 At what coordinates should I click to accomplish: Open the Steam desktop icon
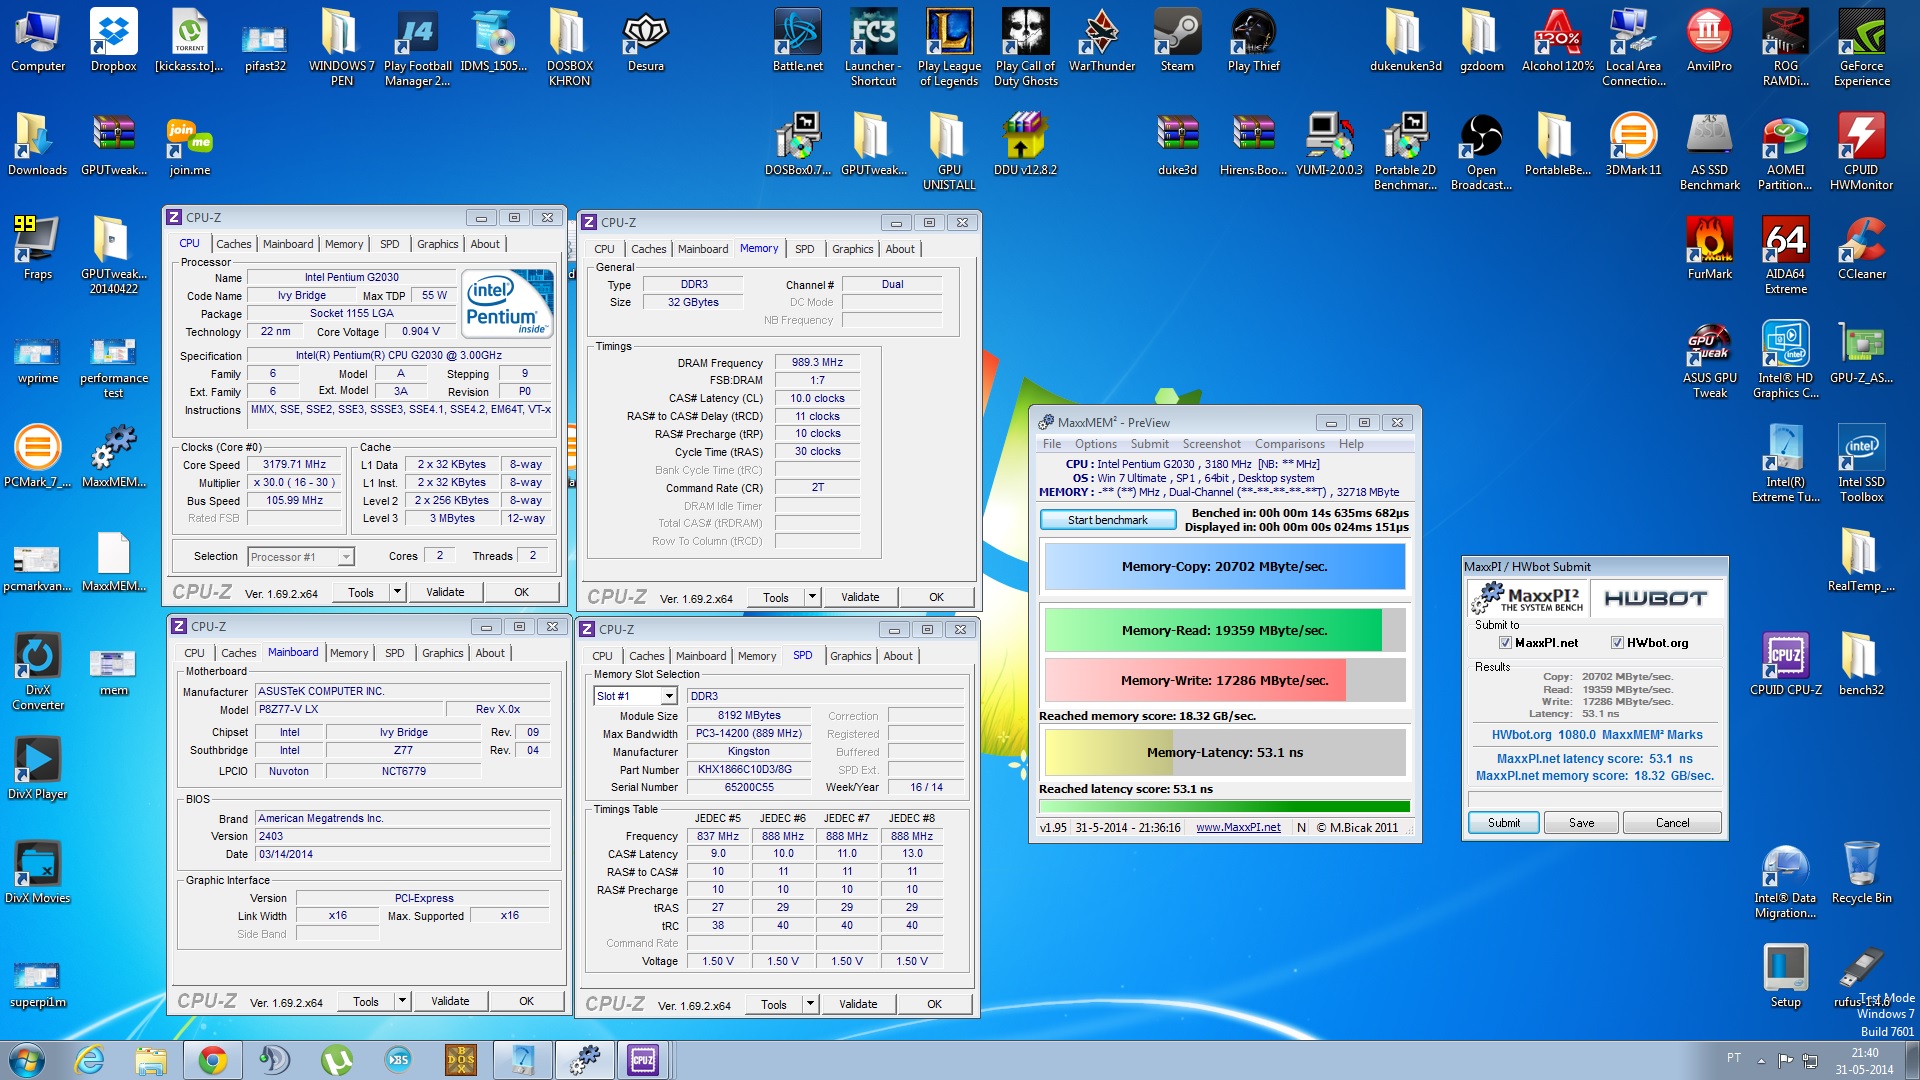(x=1177, y=42)
